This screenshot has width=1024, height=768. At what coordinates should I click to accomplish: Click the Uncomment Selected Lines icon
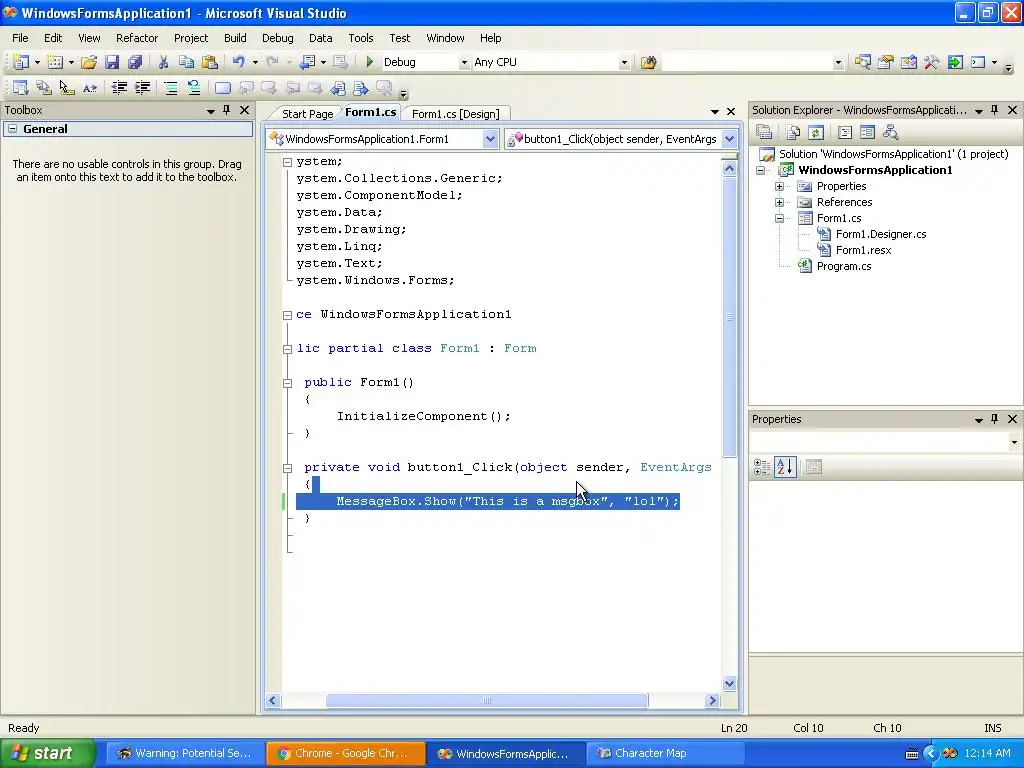click(193, 88)
